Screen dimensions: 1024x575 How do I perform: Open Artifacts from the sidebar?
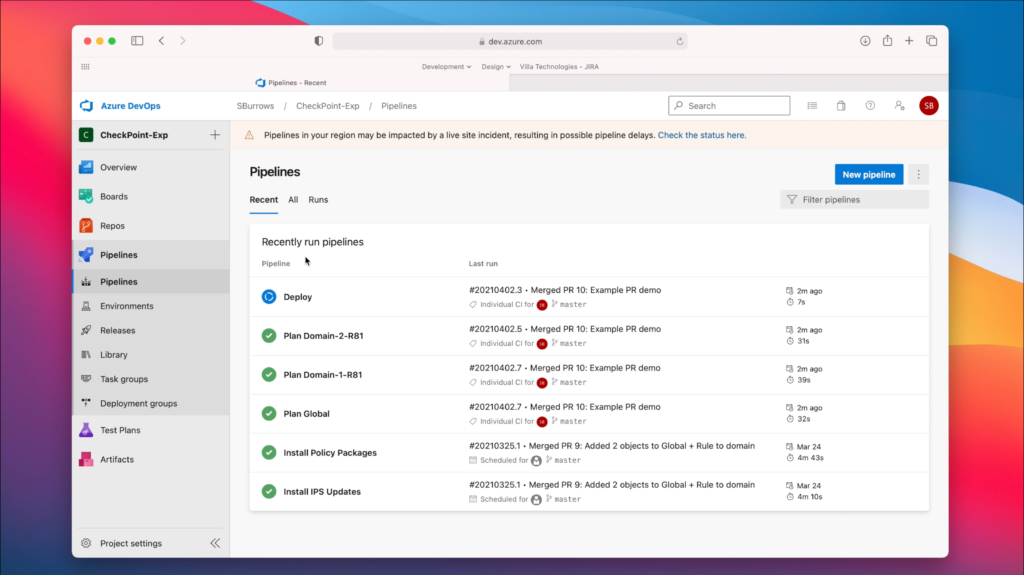(117, 459)
